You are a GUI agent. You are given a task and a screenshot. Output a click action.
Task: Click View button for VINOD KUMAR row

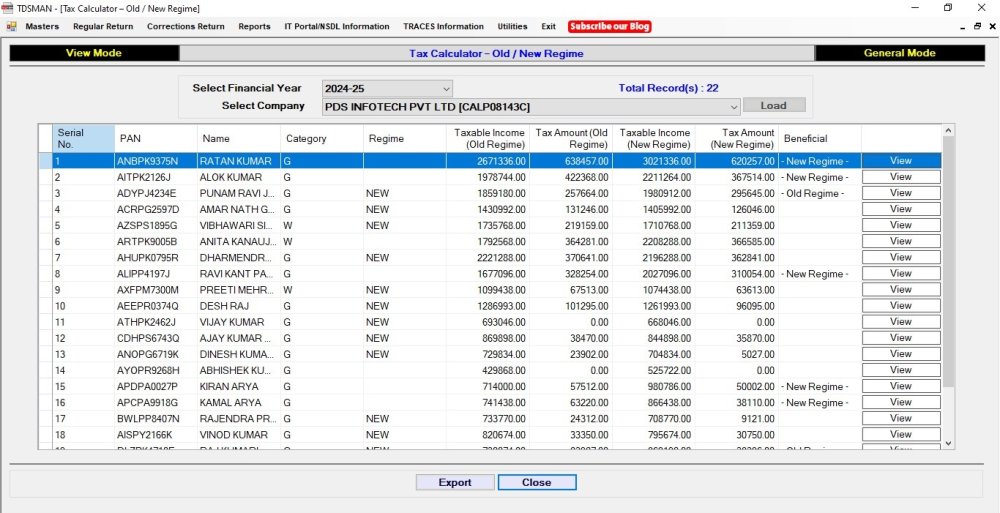point(900,435)
